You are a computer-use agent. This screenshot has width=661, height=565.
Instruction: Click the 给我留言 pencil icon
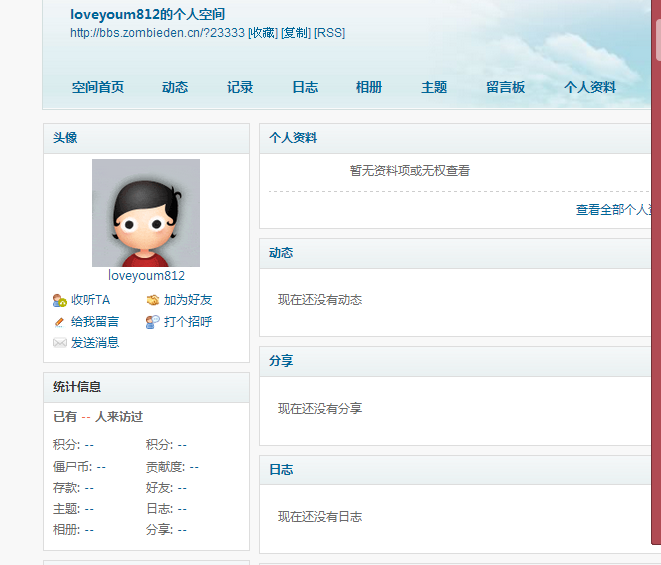point(59,322)
